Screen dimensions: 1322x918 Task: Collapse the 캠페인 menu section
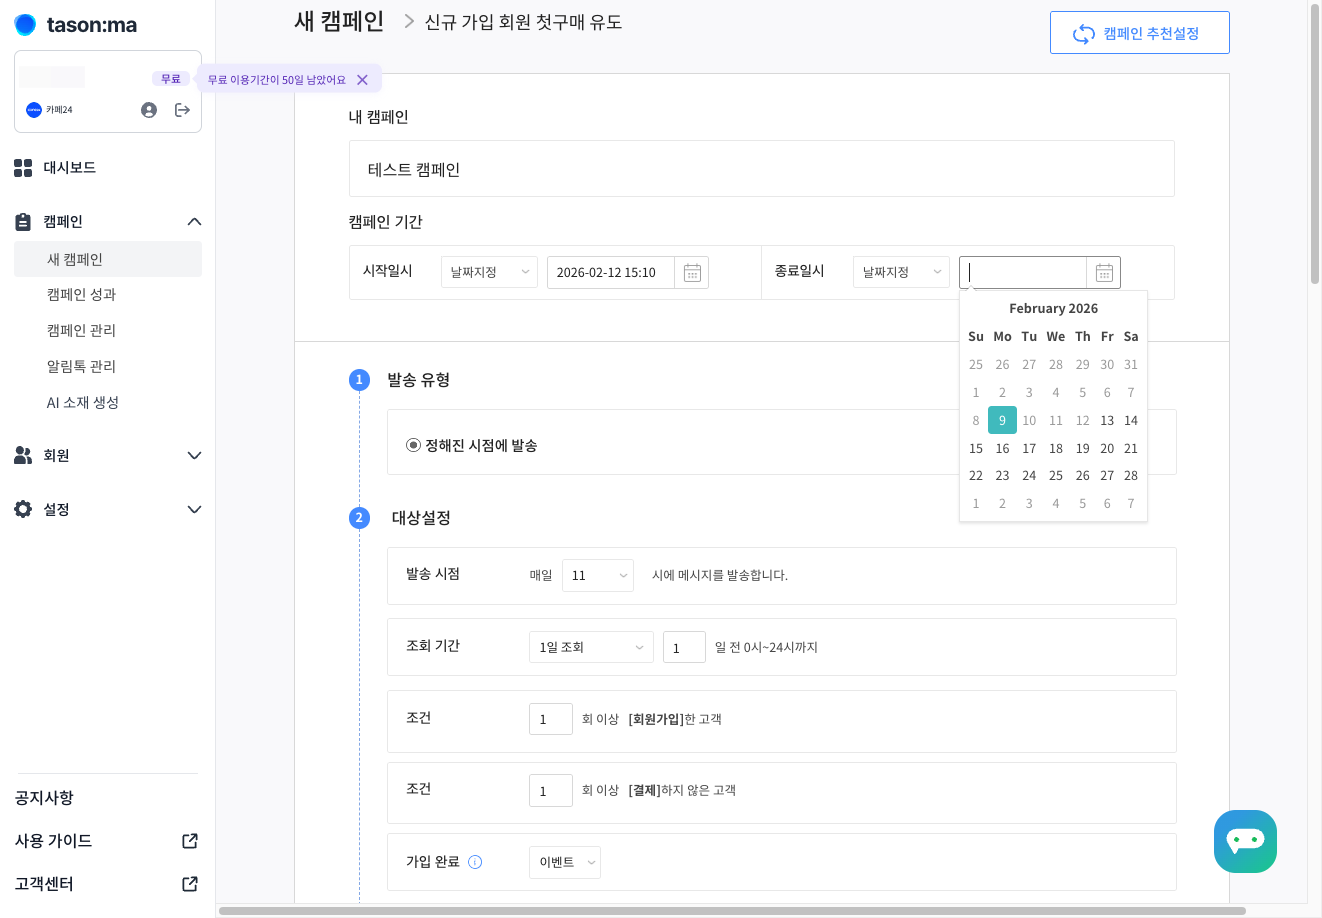pos(194,222)
